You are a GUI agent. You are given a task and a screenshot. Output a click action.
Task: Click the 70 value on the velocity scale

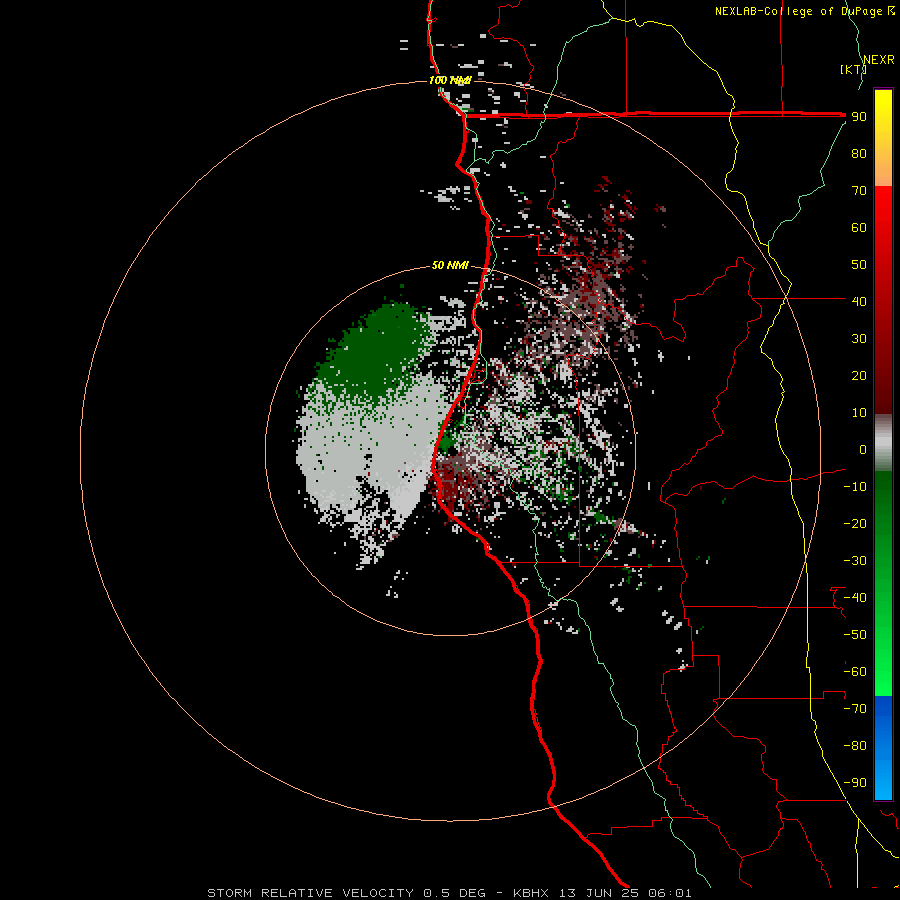[x=859, y=191]
